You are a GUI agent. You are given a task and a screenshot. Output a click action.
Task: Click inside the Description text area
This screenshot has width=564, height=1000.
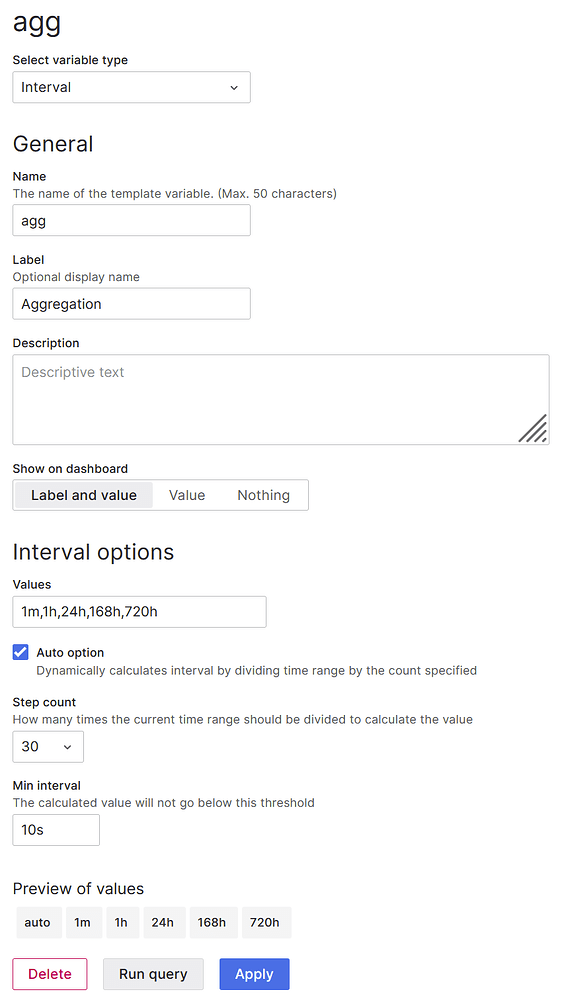281,400
